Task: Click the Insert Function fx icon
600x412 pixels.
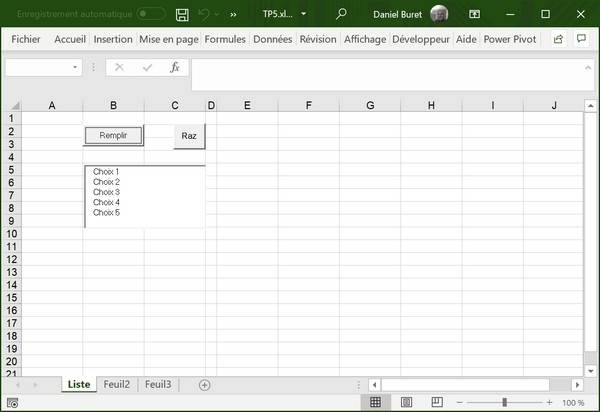Action: (x=174, y=67)
